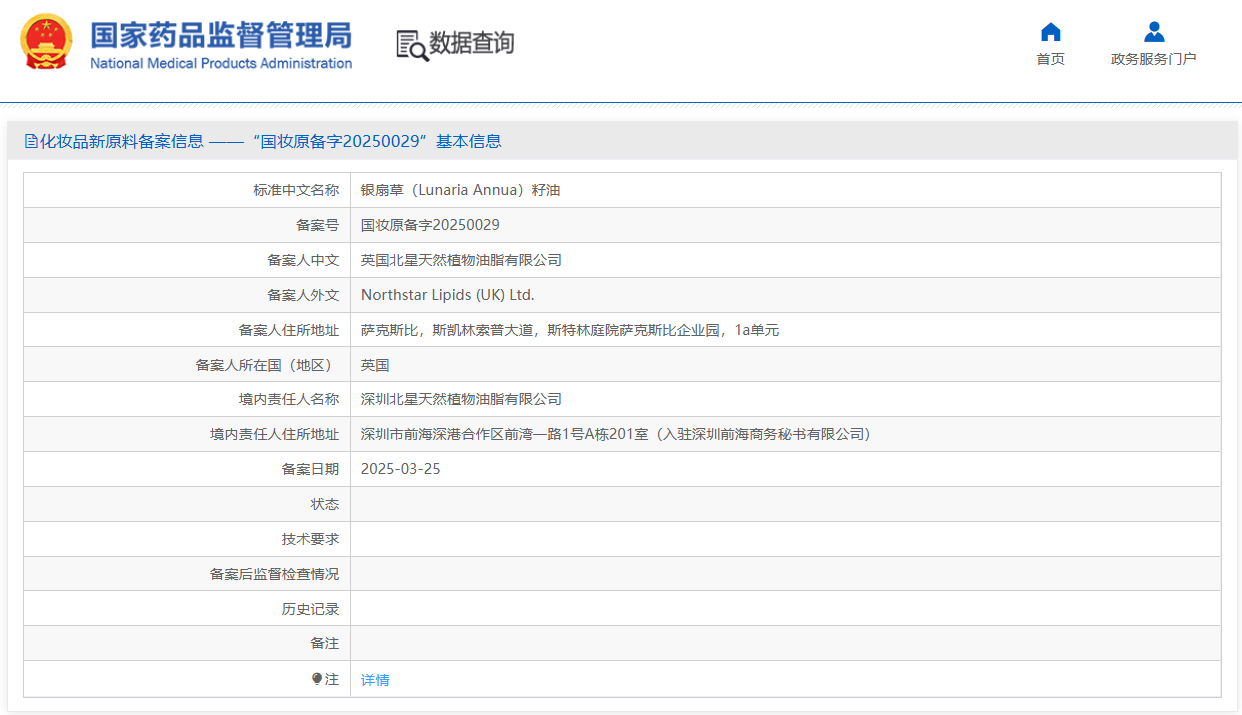1242x715 pixels.
Task: Click the 国家药品监督管理局 title text
Action: pos(221,35)
